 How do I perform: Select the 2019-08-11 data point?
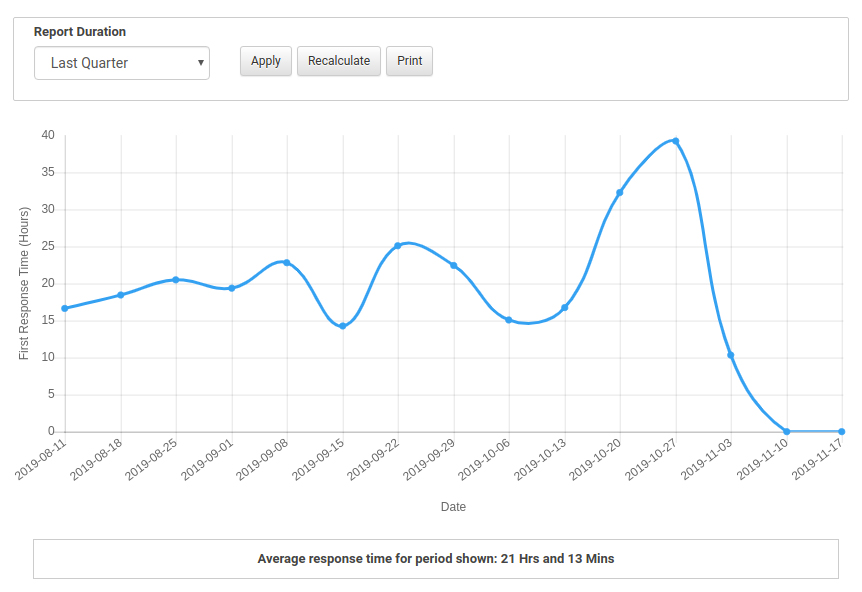[x=65, y=308]
